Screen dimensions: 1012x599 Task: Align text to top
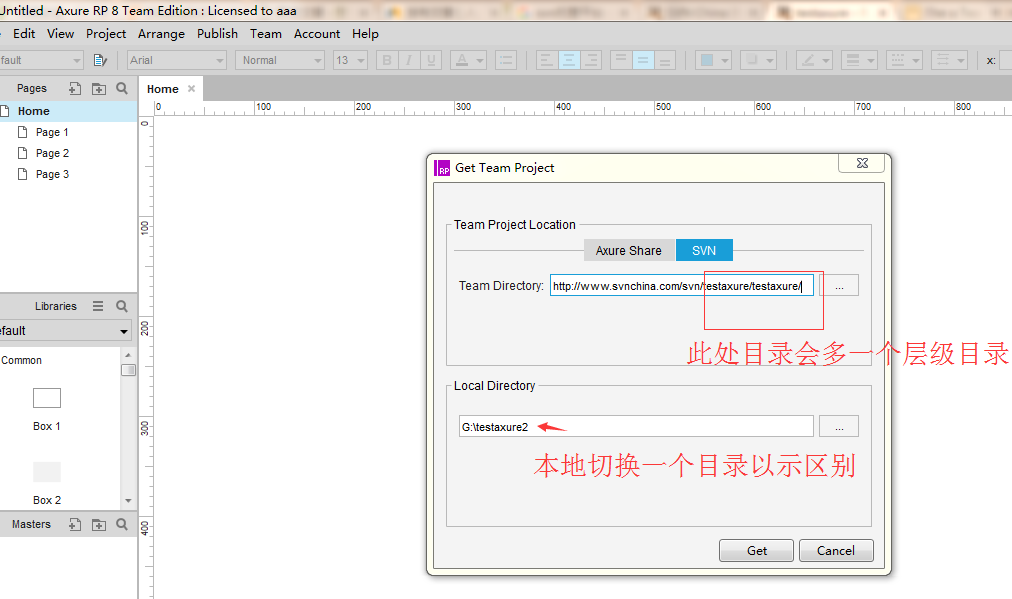point(621,60)
